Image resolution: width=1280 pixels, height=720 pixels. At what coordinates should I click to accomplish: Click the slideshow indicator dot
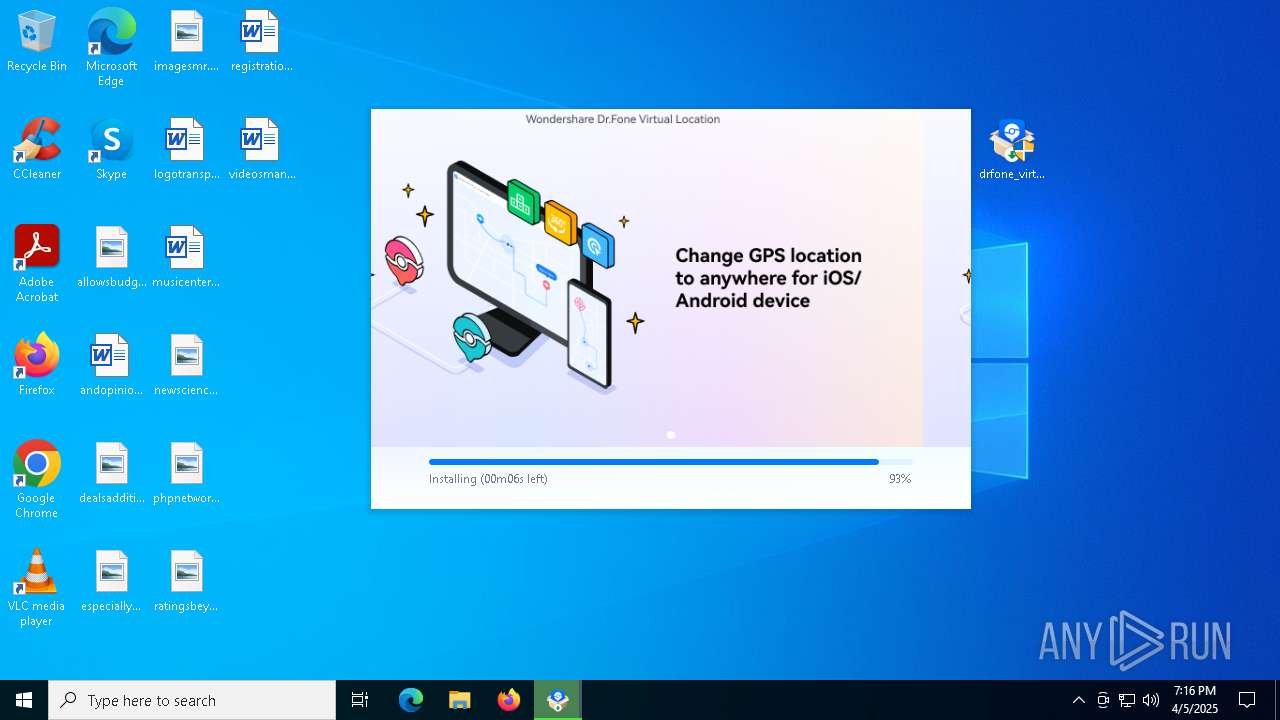click(671, 435)
